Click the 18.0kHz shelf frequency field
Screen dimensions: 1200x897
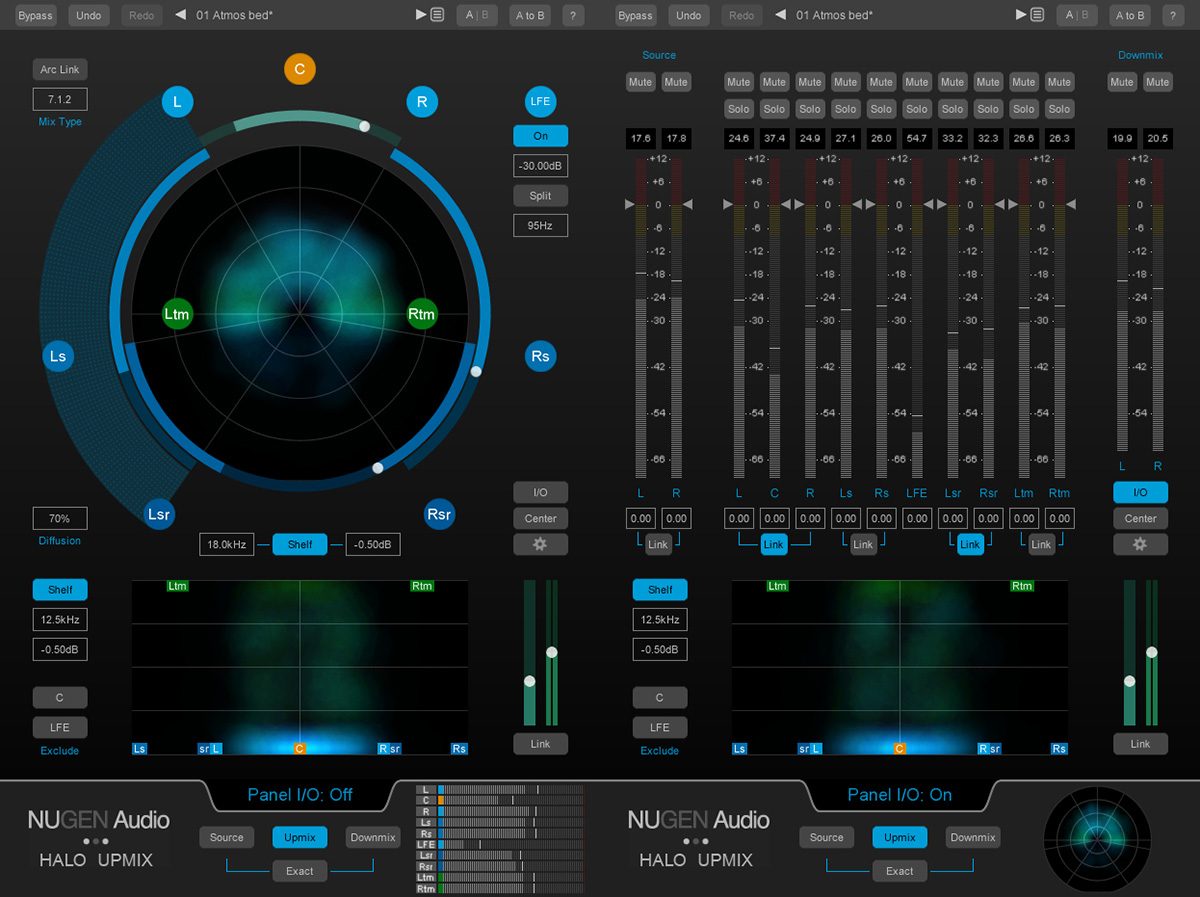pyautogui.click(x=226, y=545)
